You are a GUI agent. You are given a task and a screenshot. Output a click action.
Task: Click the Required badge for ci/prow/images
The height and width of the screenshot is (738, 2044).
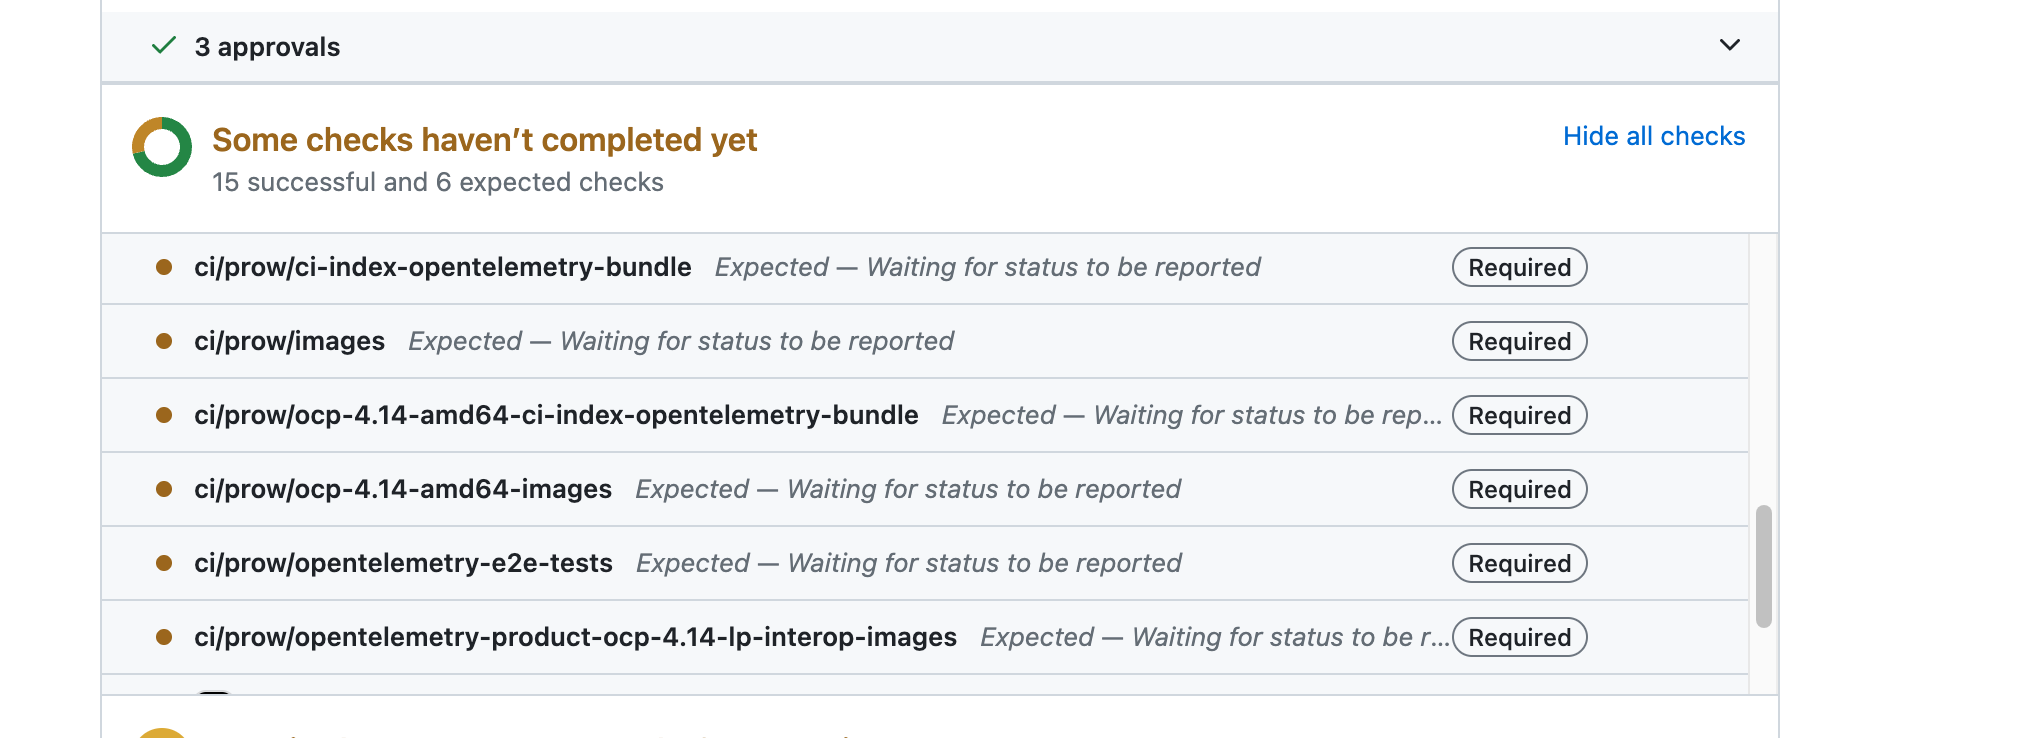pos(1518,341)
